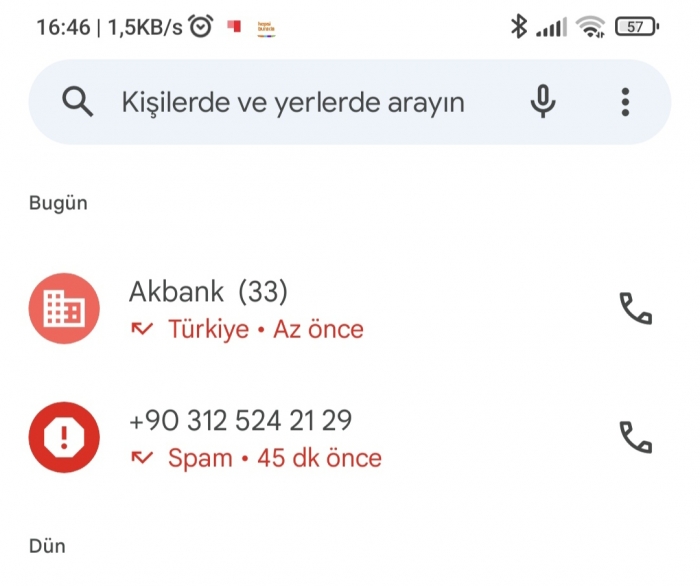Tap 'Türkiye • Az önce' missed call details

coord(266,329)
